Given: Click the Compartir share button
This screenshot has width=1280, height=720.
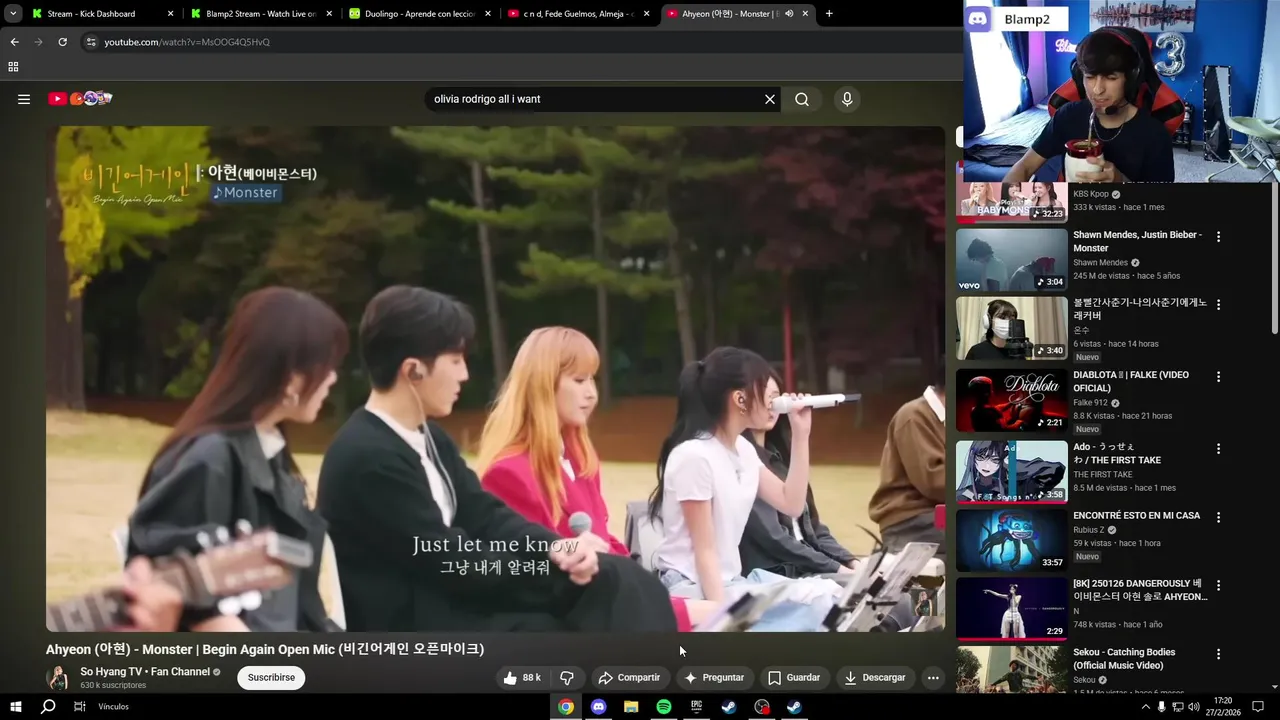Looking at the screenshot, I should click(629, 677).
